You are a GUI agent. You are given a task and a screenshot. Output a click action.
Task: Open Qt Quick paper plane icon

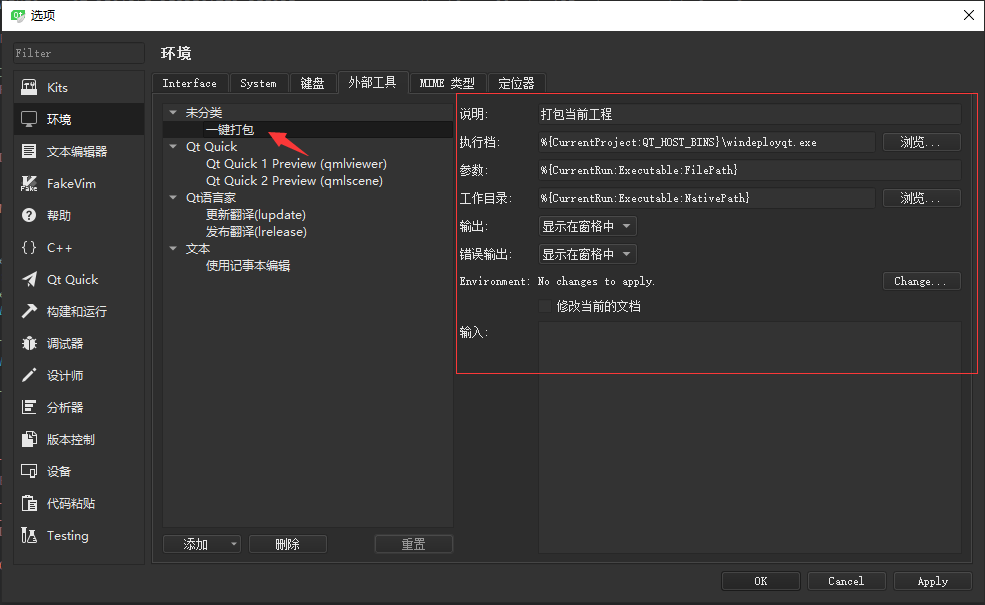tap(29, 280)
